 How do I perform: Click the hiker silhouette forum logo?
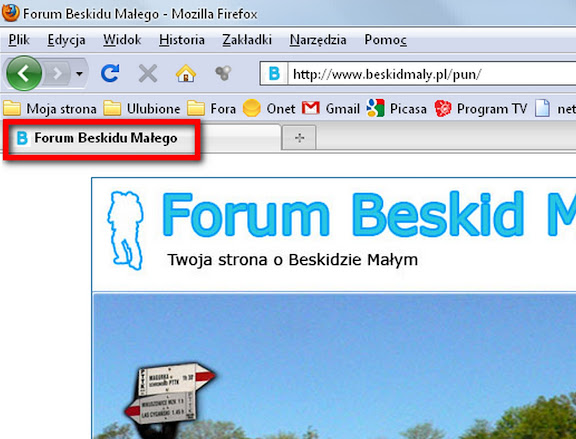pos(125,230)
